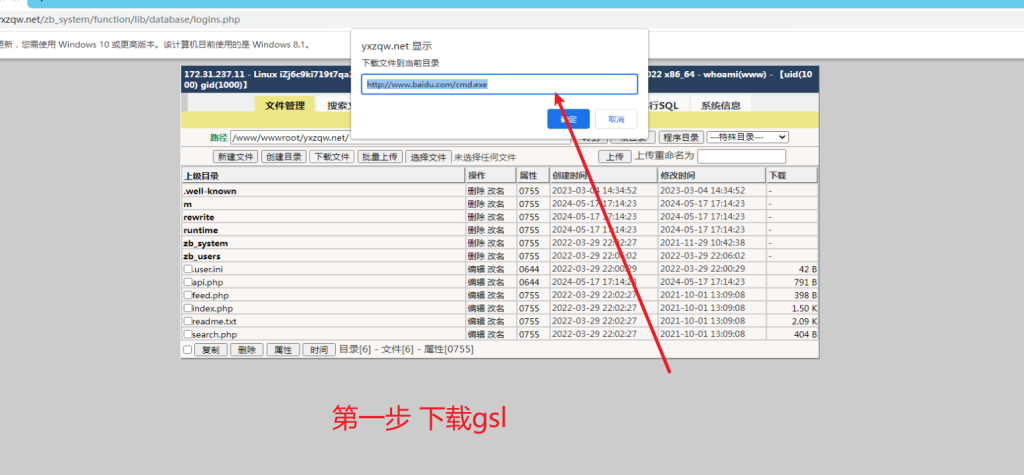The image size is (1024, 475).
Task: Cancel the download dialog with 取消
Action: pos(616,119)
